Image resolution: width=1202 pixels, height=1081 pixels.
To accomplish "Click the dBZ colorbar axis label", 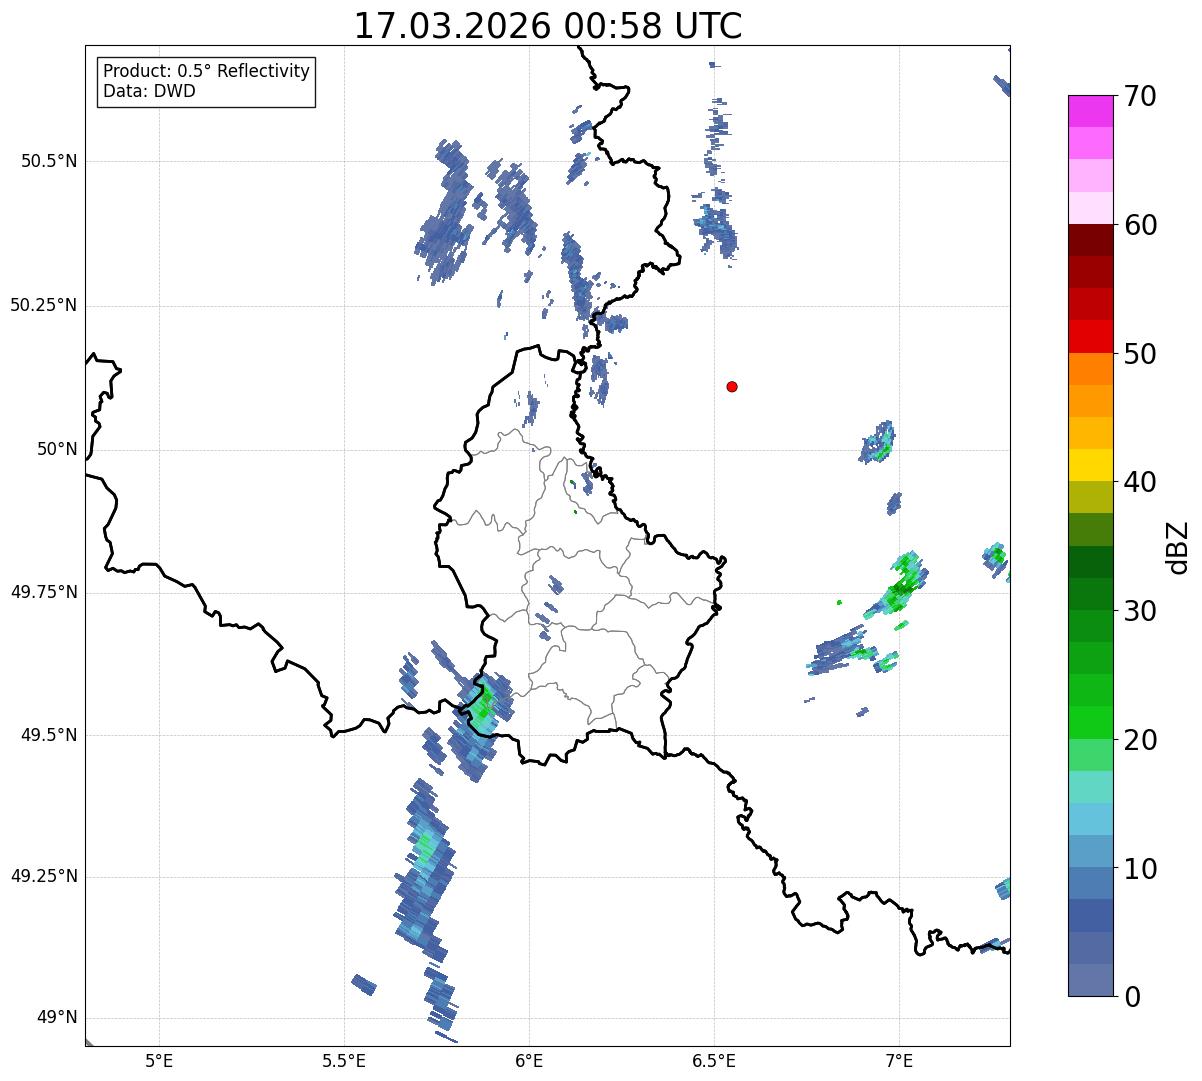I will point(1178,547).
